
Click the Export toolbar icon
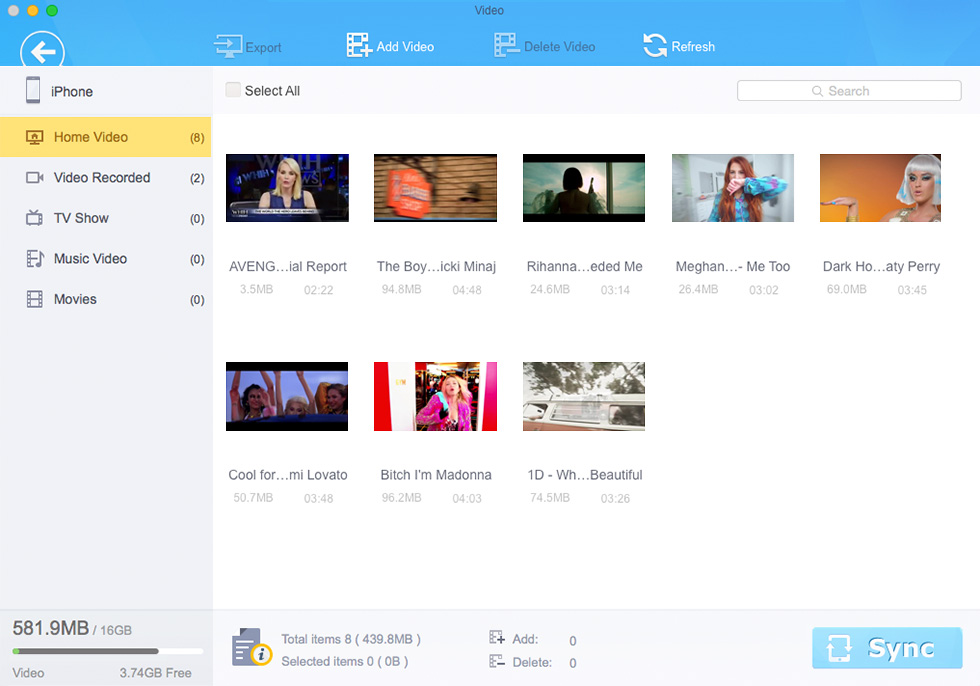point(229,46)
